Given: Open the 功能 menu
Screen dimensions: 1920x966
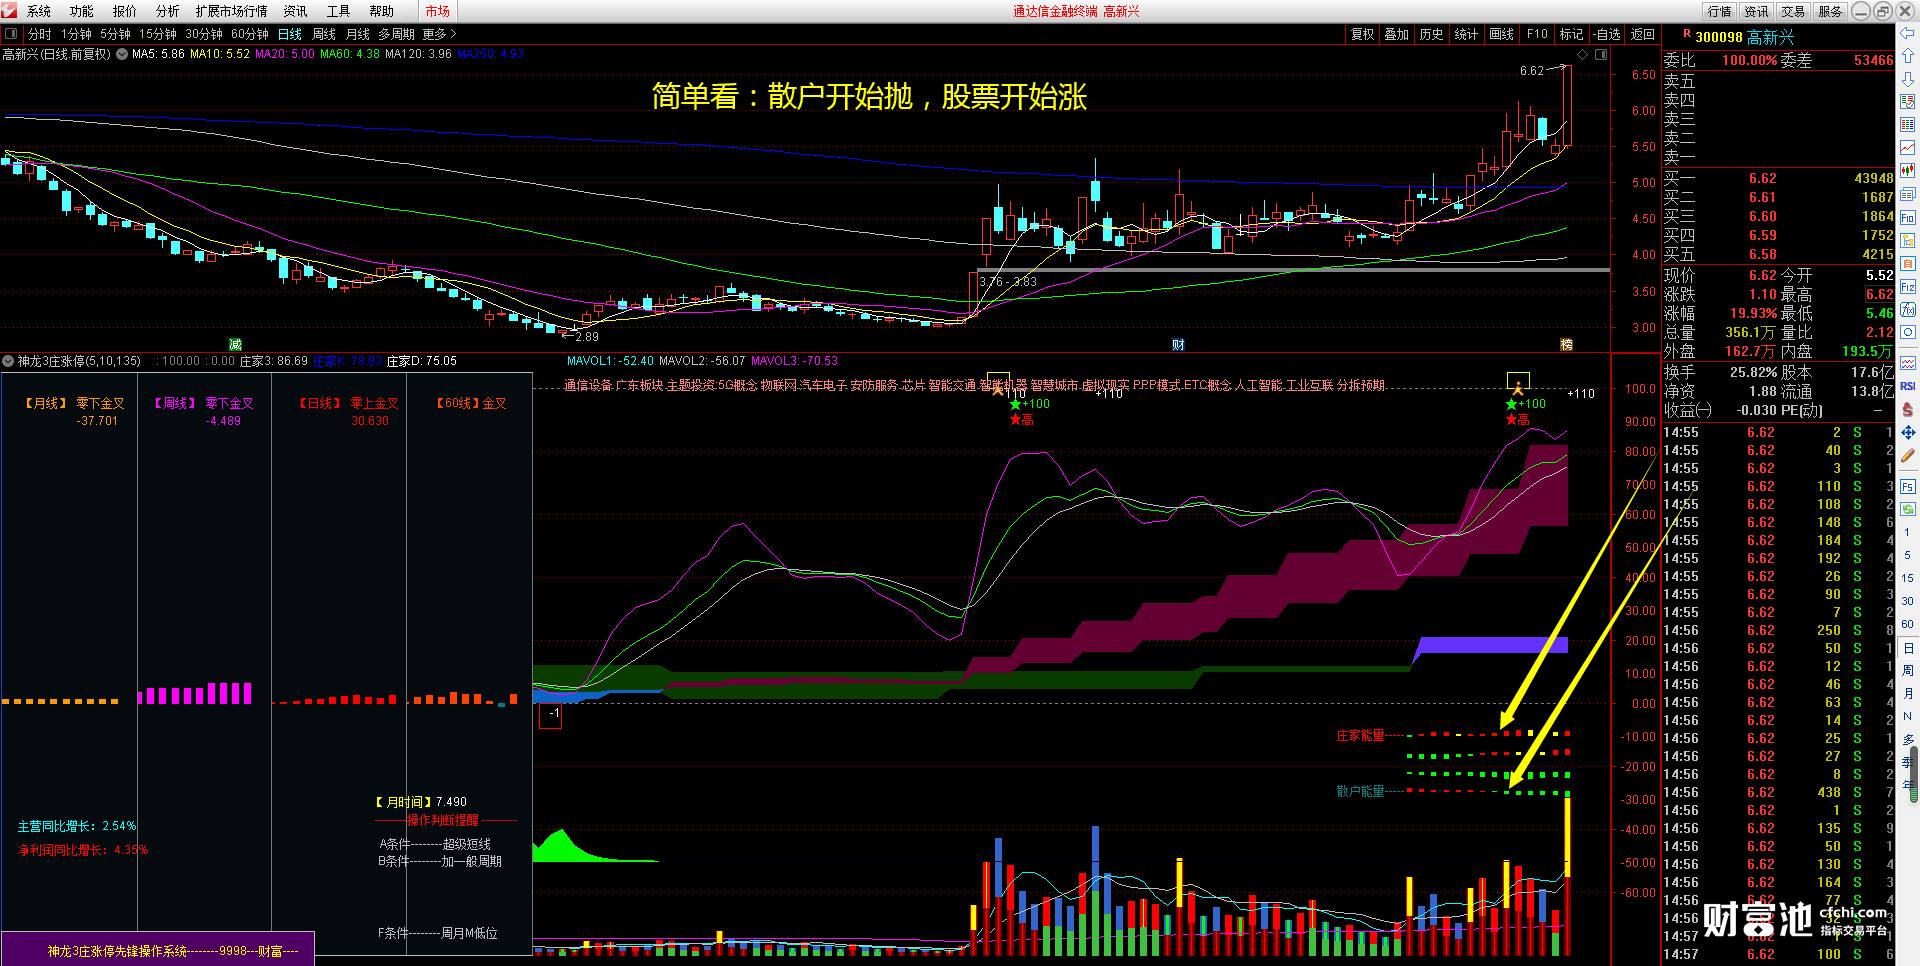Looking at the screenshot, I should point(82,11).
